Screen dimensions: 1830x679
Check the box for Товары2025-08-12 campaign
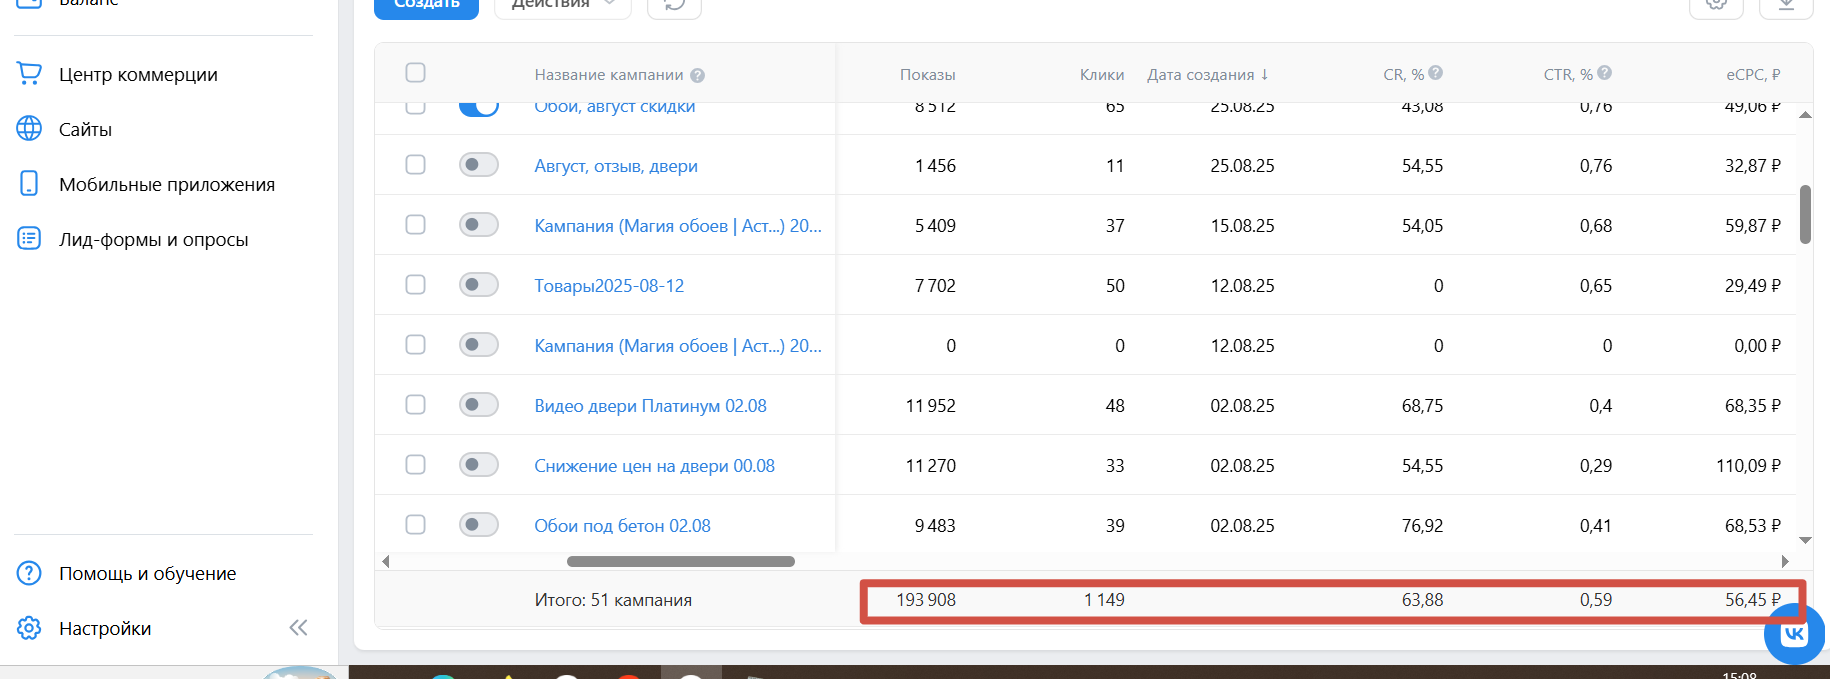point(416,285)
